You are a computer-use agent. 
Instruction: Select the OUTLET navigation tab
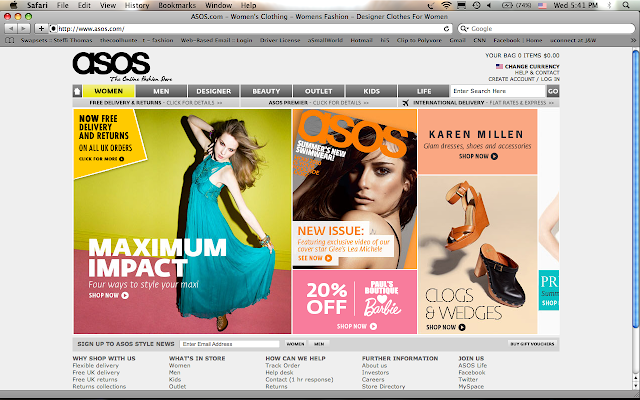click(318, 91)
